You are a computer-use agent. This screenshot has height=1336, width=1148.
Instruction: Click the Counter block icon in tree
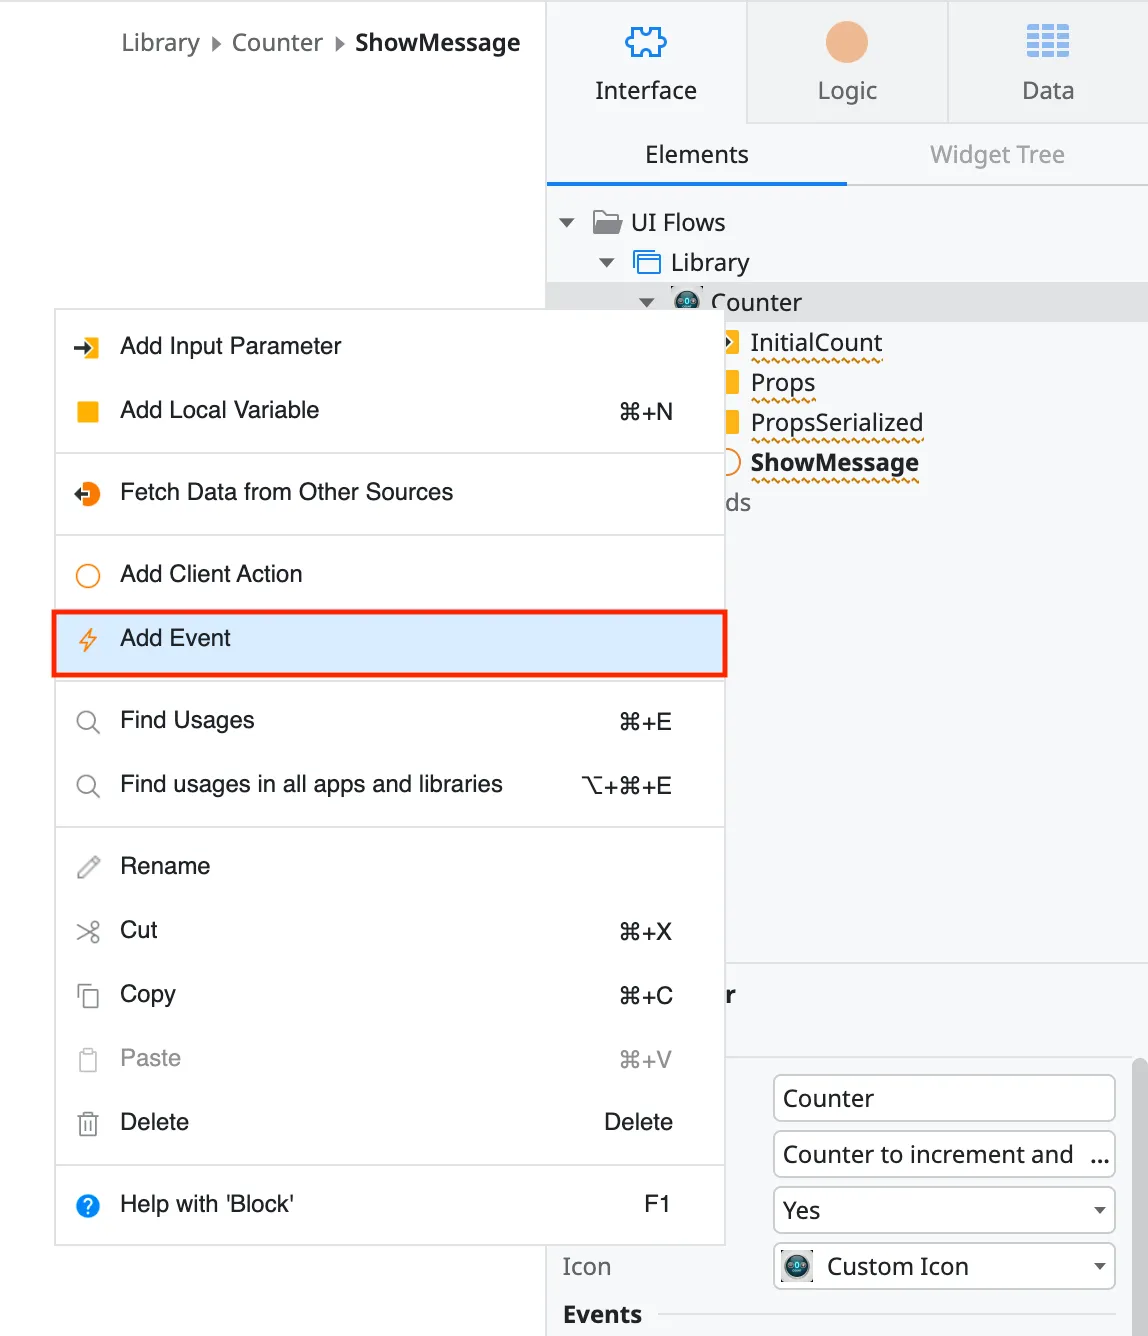(x=686, y=300)
